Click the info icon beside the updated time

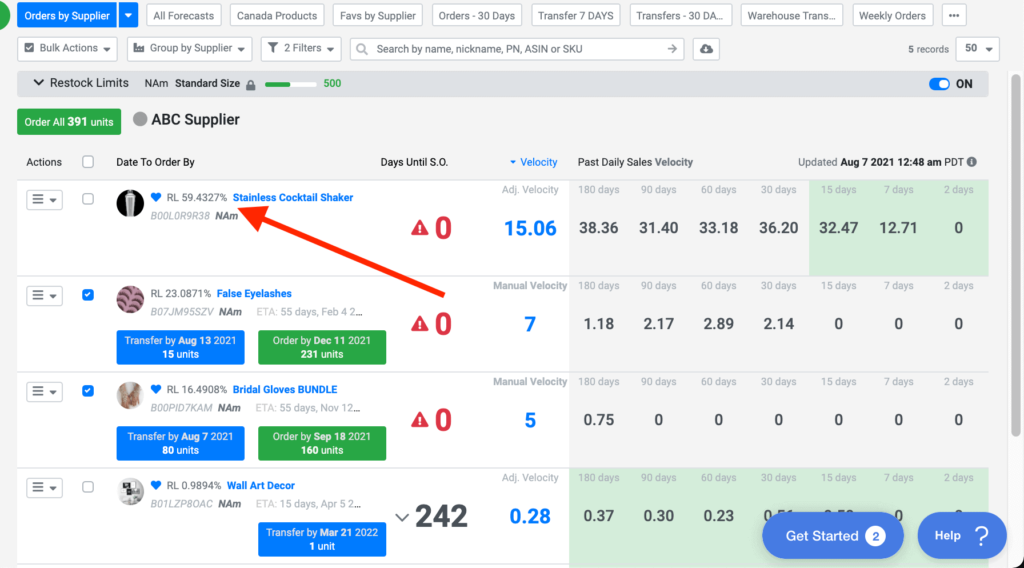972,162
